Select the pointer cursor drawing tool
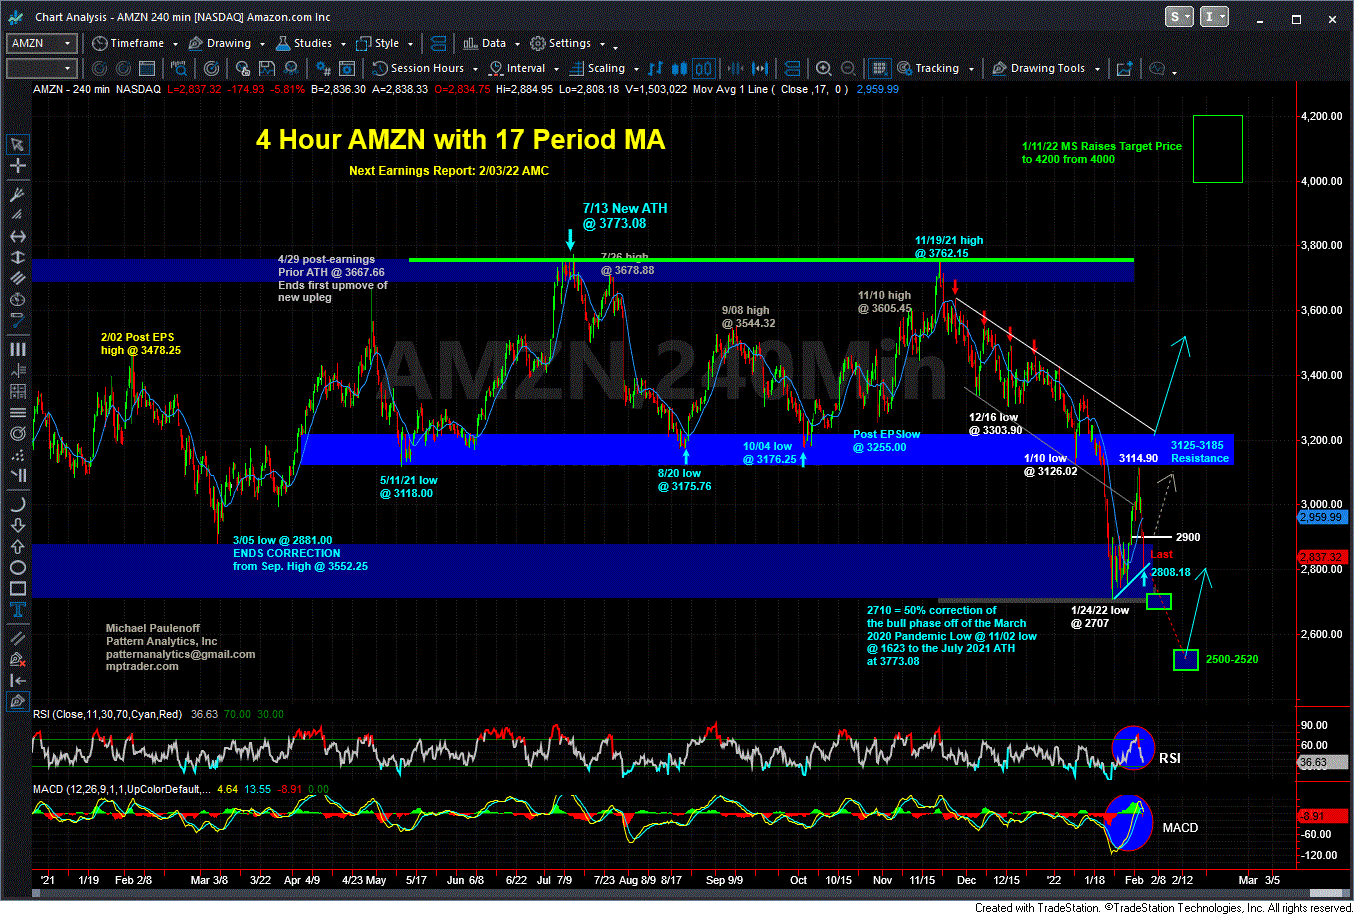1354x914 pixels. pos(17,144)
